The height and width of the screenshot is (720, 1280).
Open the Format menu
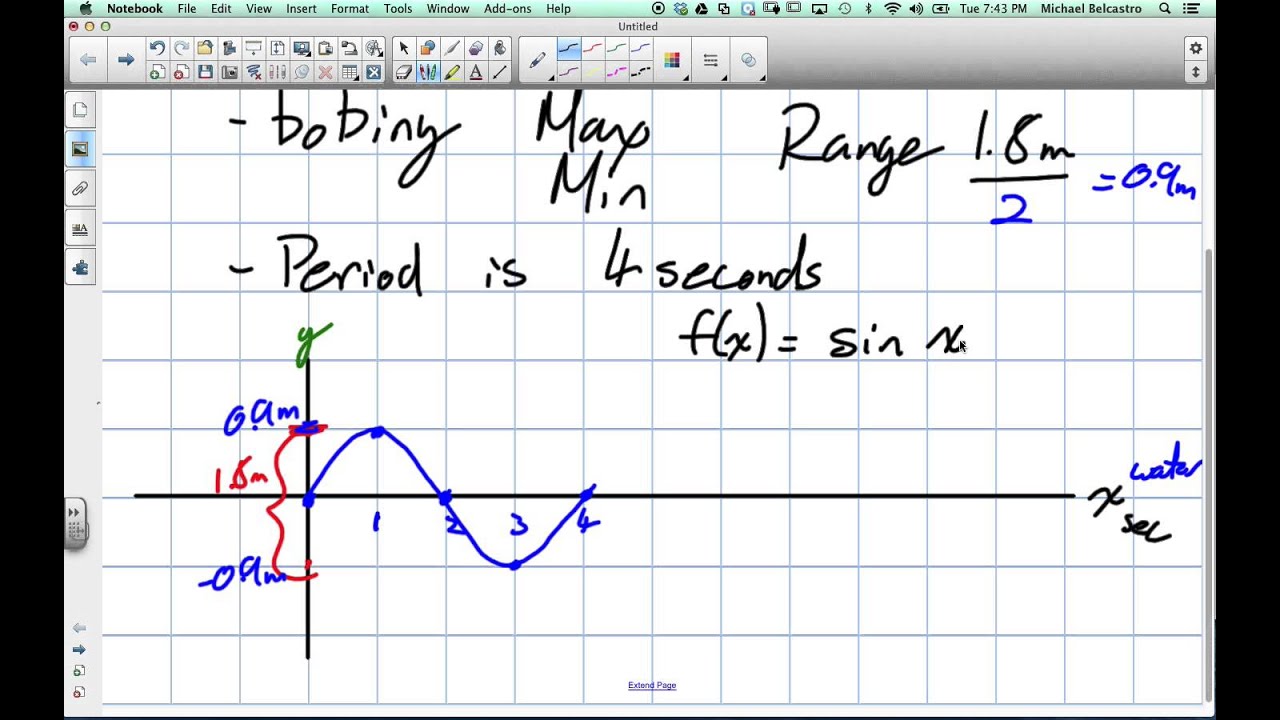point(350,8)
